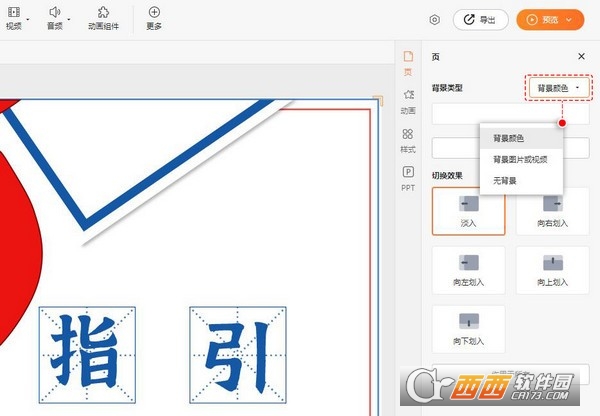Open the 样式 sidebar panel
The image size is (600, 416).
pyautogui.click(x=407, y=139)
